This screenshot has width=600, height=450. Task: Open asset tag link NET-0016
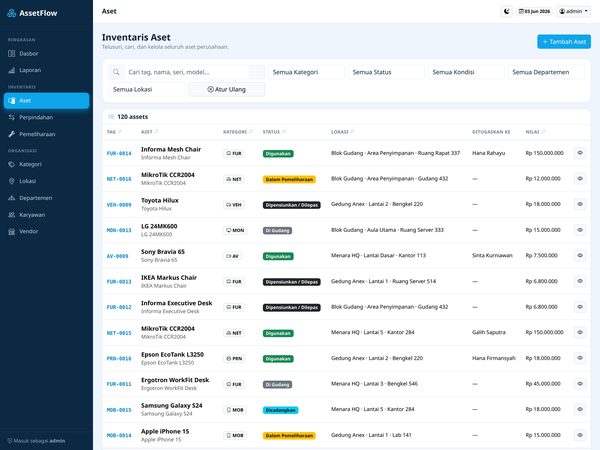click(x=119, y=179)
